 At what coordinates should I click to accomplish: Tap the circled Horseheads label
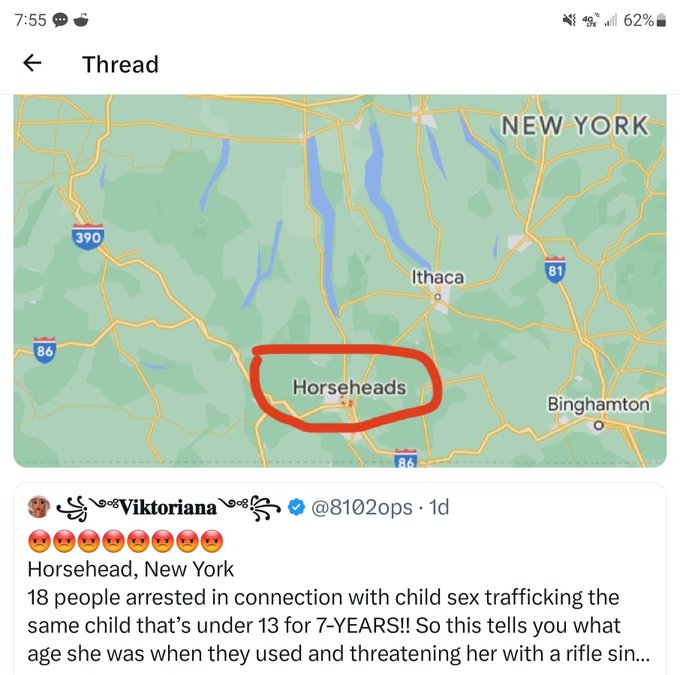click(x=349, y=386)
